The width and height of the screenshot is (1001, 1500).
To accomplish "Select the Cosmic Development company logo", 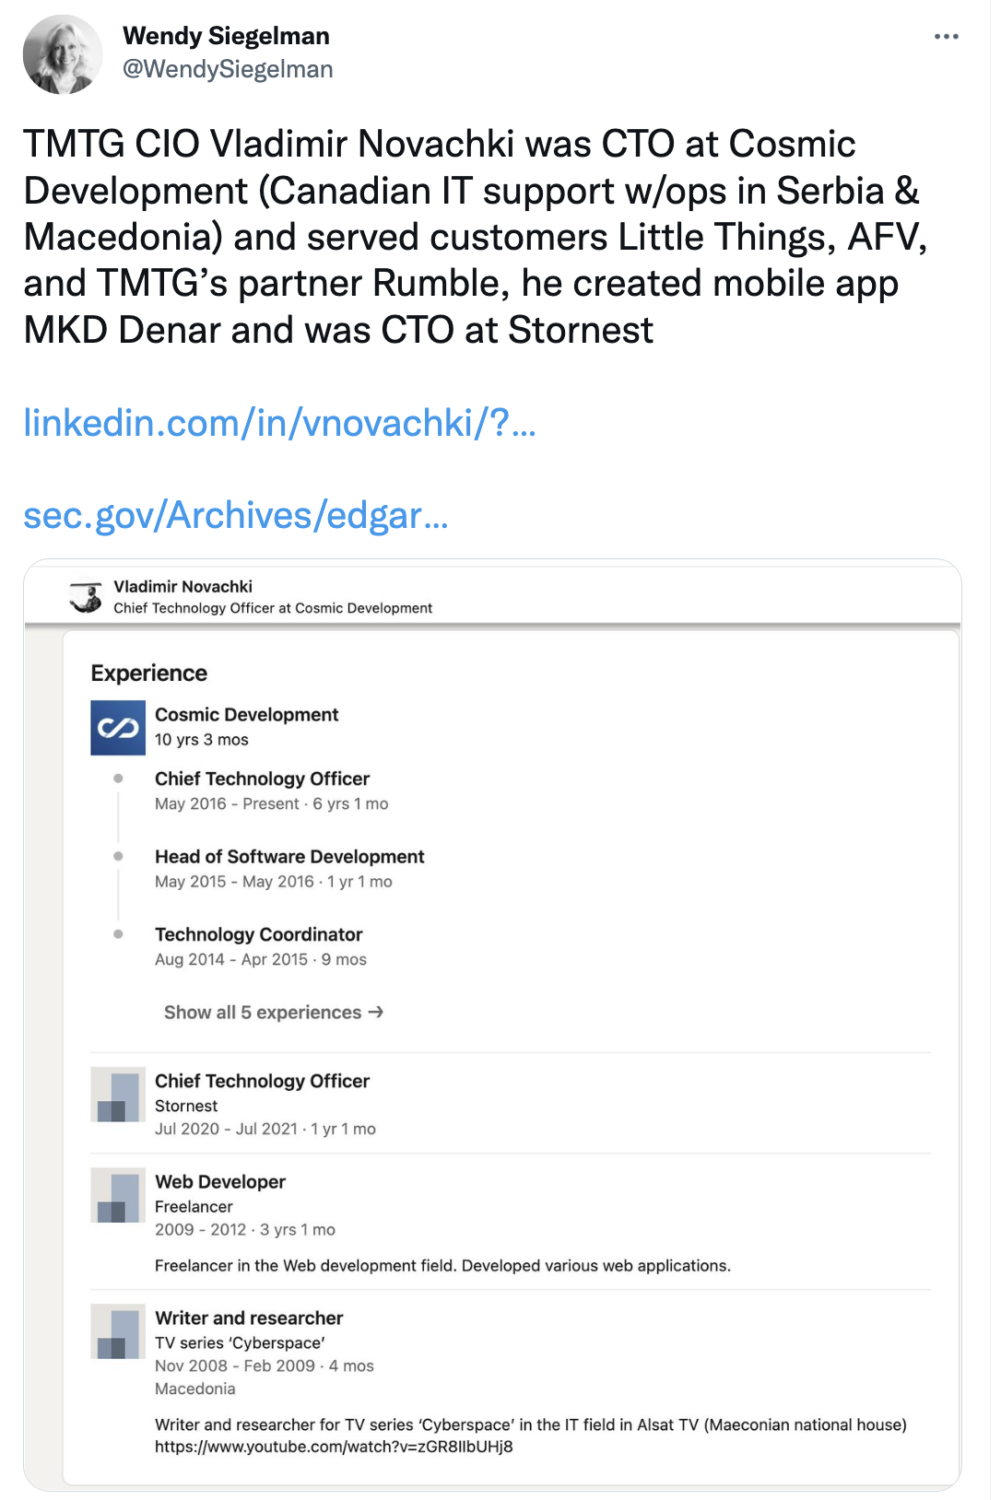I will [x=118, y=727].
